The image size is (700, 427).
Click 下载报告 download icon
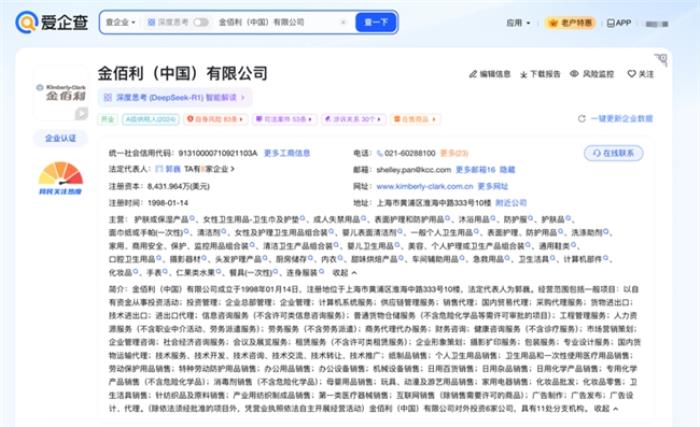click(x=524, y=75)
